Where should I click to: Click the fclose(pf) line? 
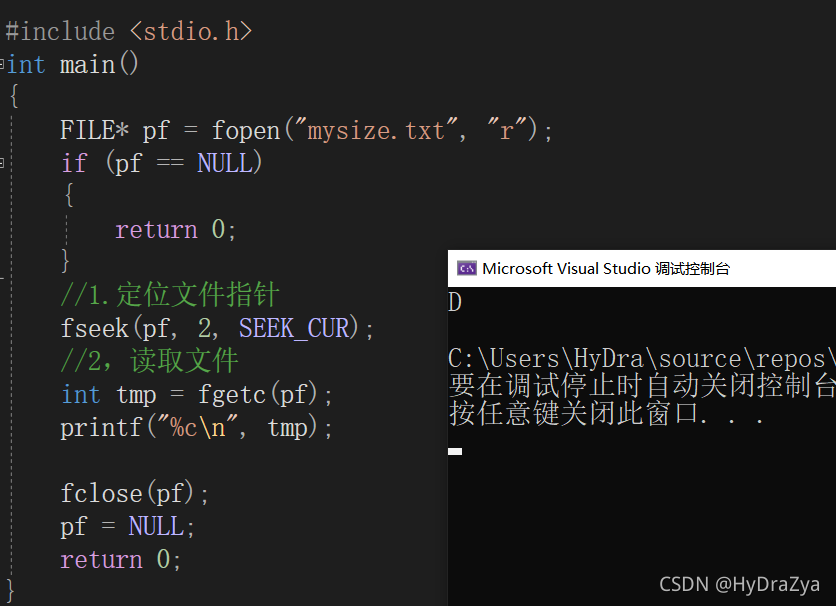(134, 494)
